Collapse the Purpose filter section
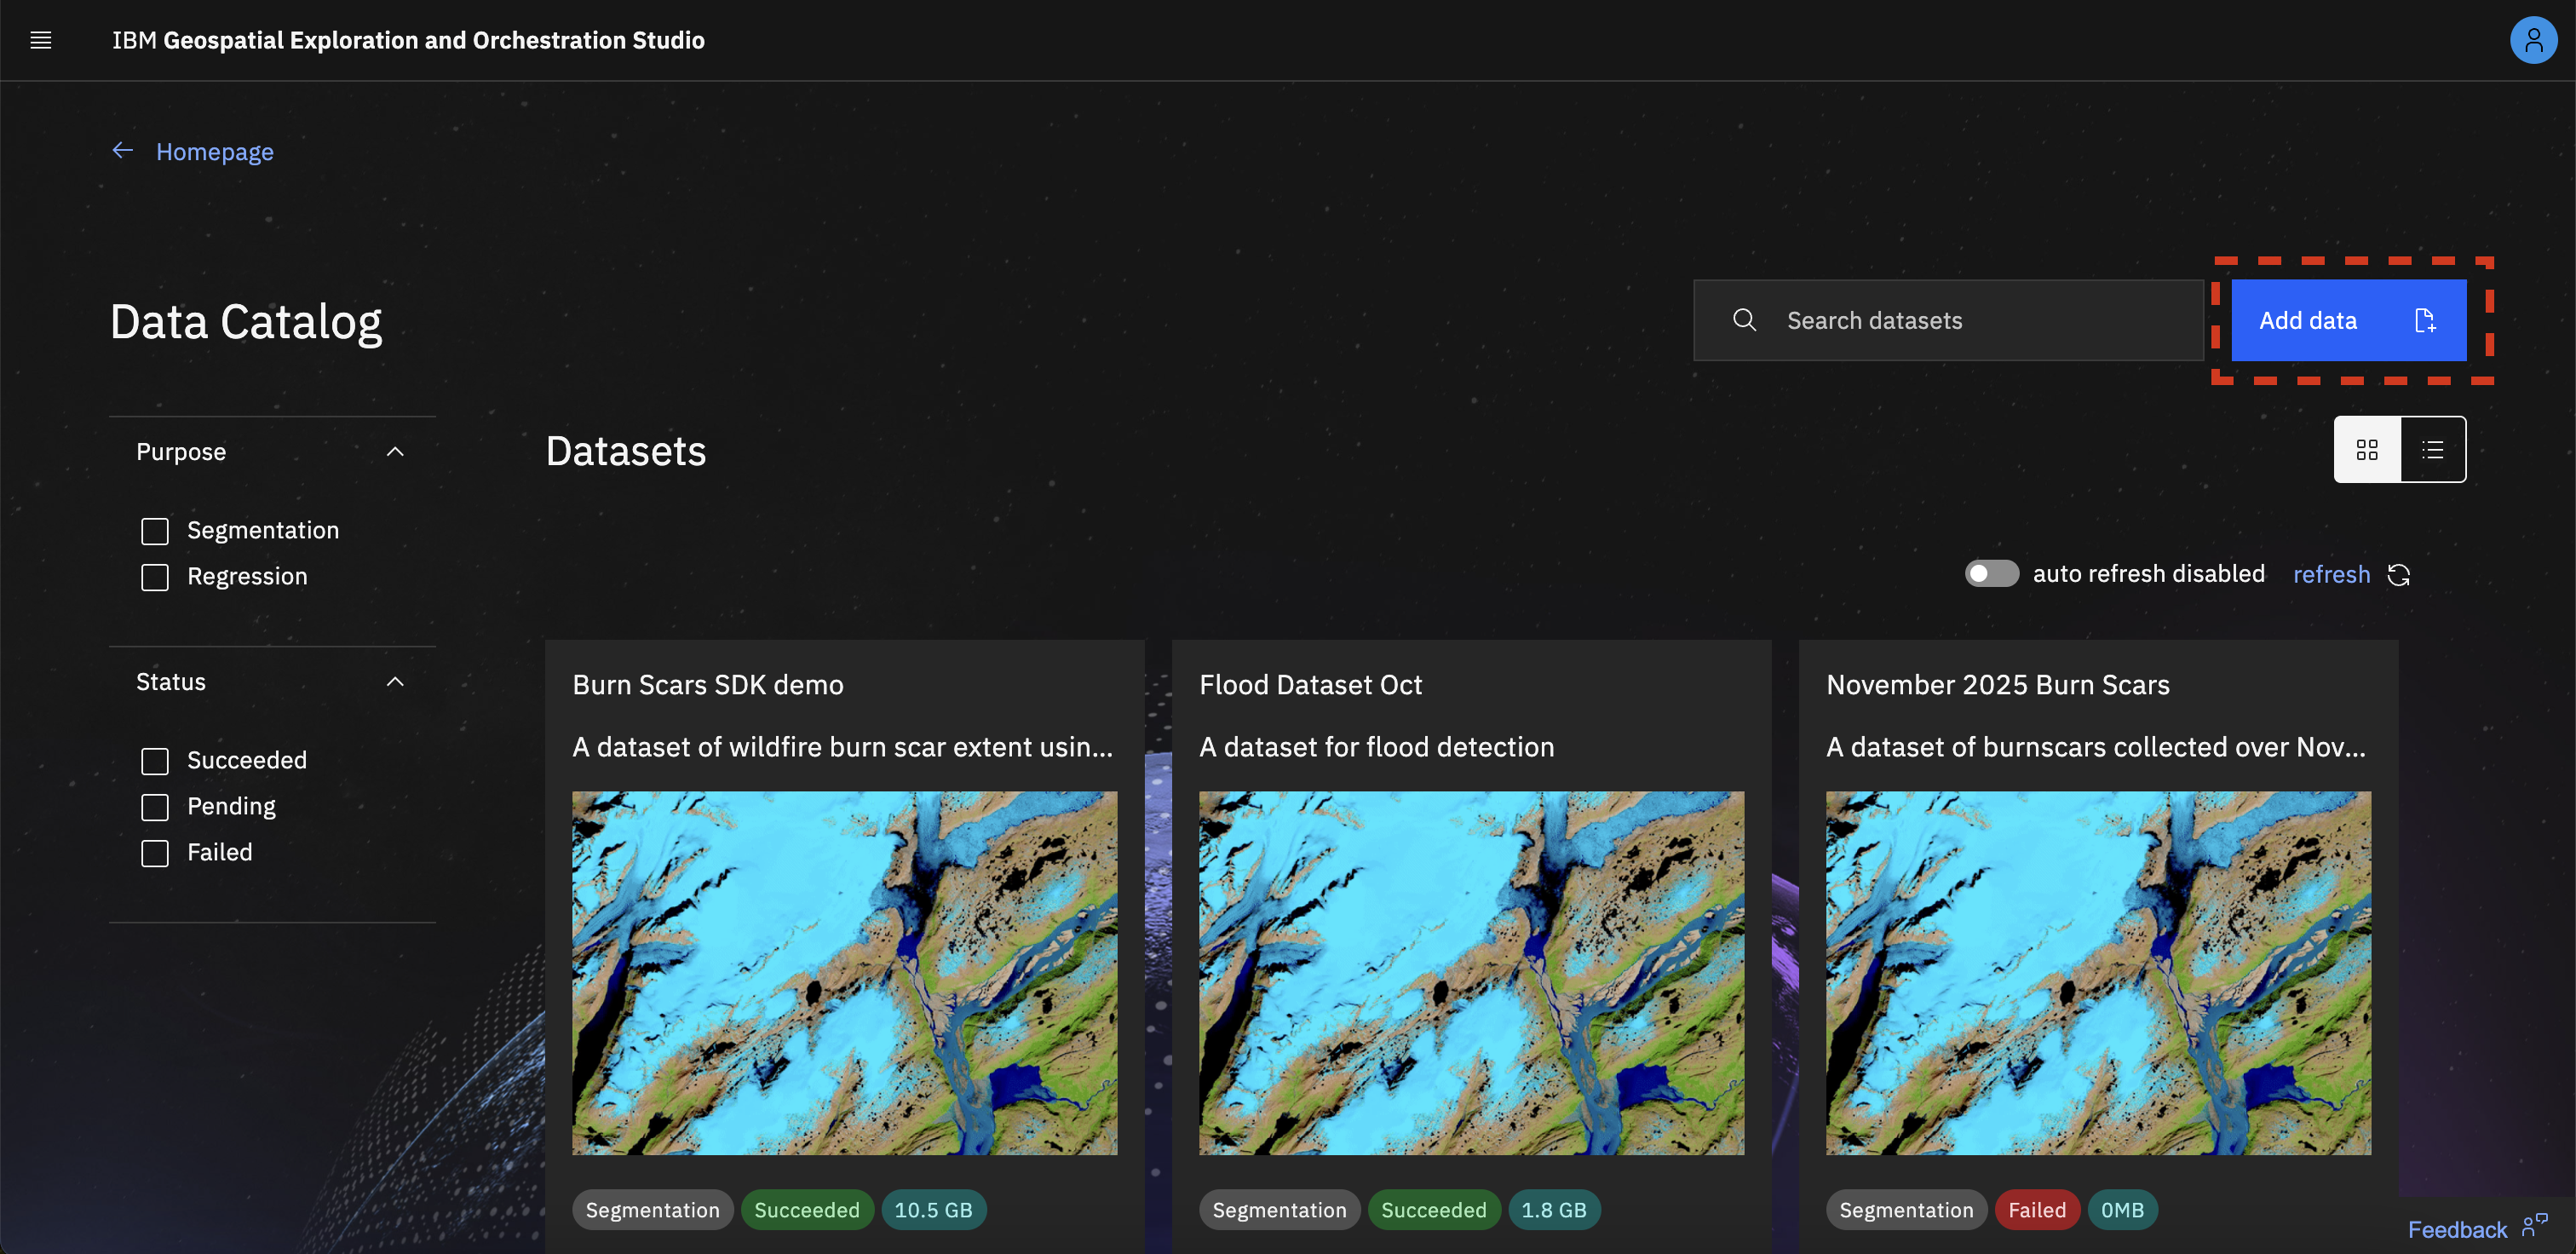This screenshot has width=2576, height=1254. coord(395,452)
